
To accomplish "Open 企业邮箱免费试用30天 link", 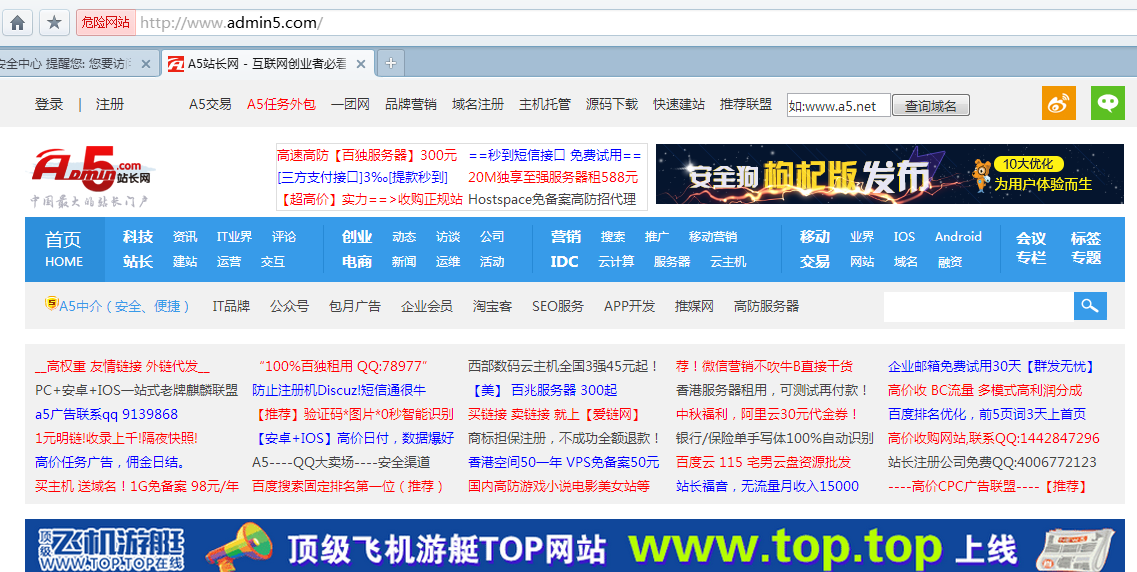I will (992, 366).
